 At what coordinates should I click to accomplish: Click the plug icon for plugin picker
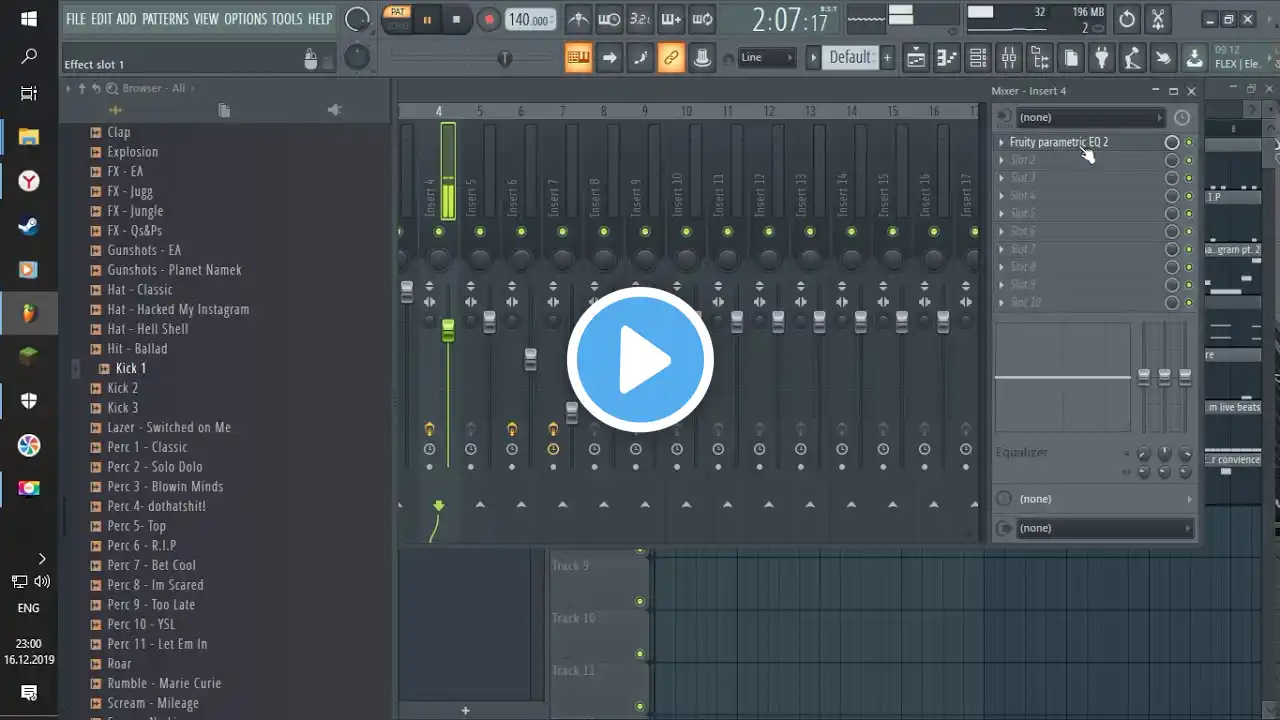pos(1101,58)
